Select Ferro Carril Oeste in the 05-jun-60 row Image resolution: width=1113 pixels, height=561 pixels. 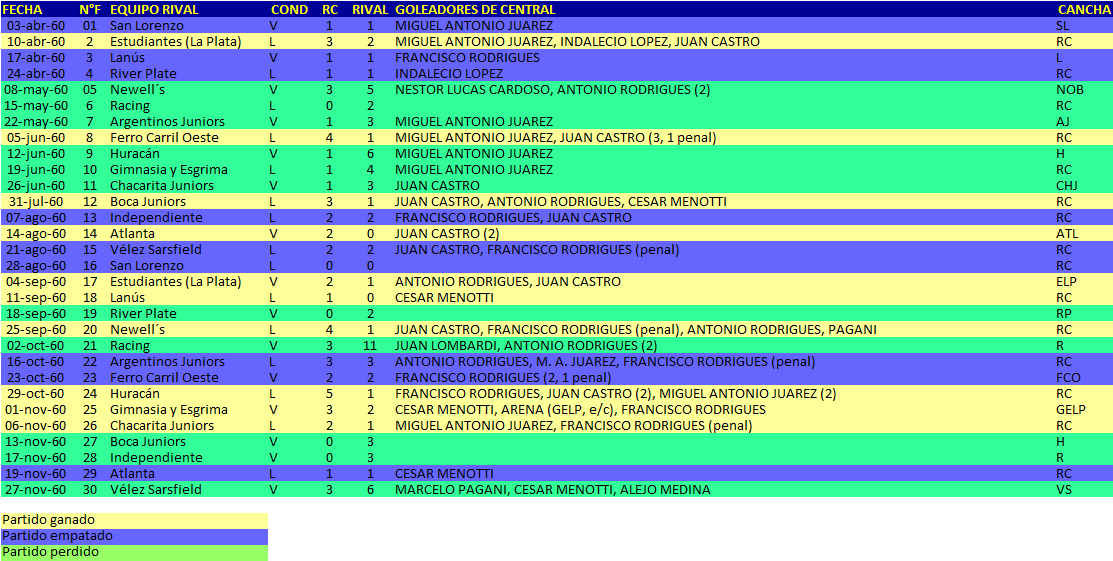coord(164,138)
